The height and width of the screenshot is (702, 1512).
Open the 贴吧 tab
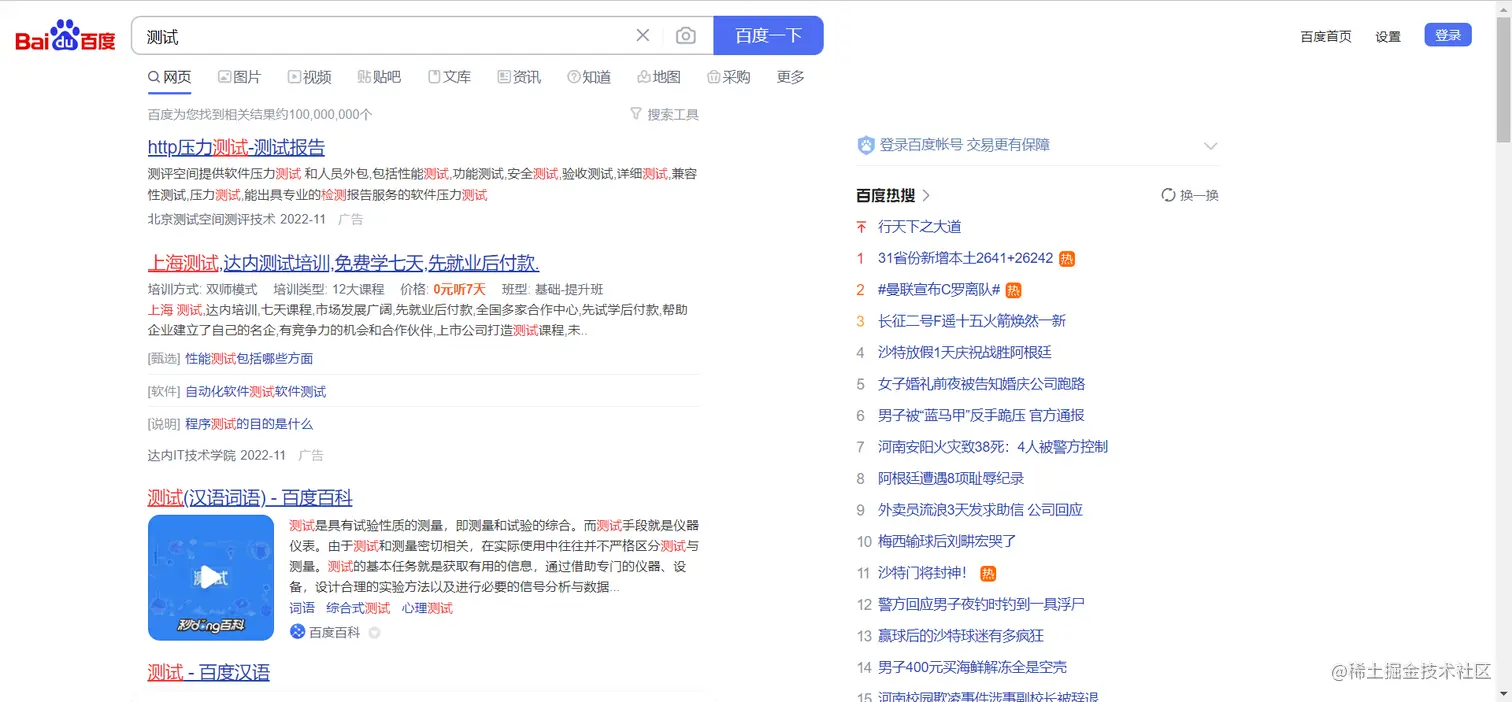[379, 77]
